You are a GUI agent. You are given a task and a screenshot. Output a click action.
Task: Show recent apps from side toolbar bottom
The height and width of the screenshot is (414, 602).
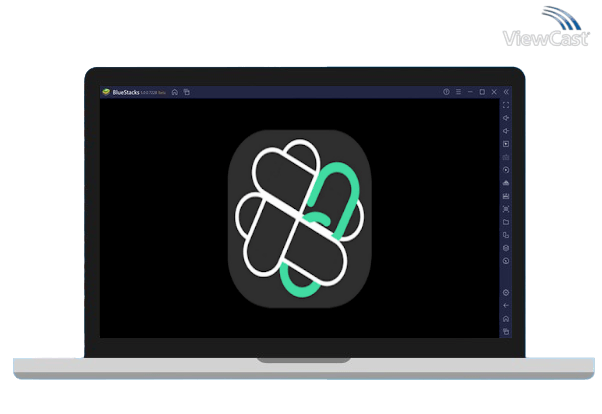point(506,331)
